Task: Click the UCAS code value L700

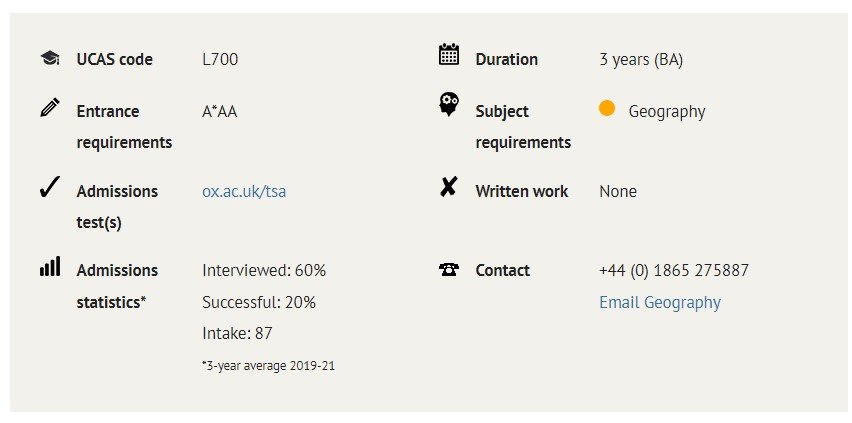Action: tap(220, 59)
